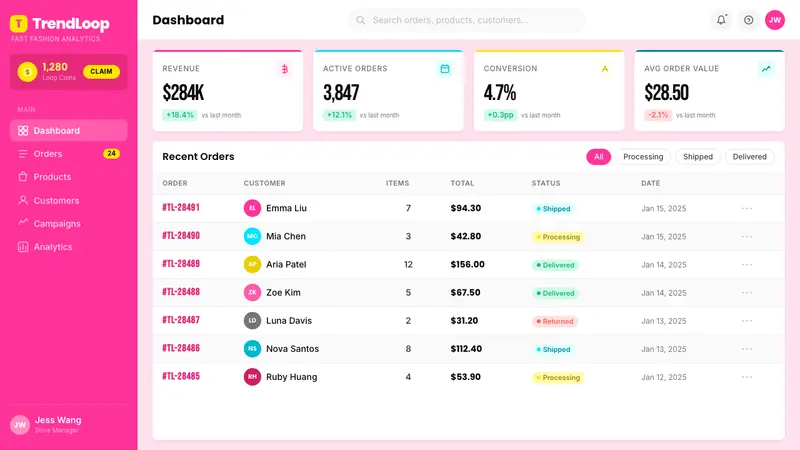Open more options for order #TL-28487

pos(747,320)
